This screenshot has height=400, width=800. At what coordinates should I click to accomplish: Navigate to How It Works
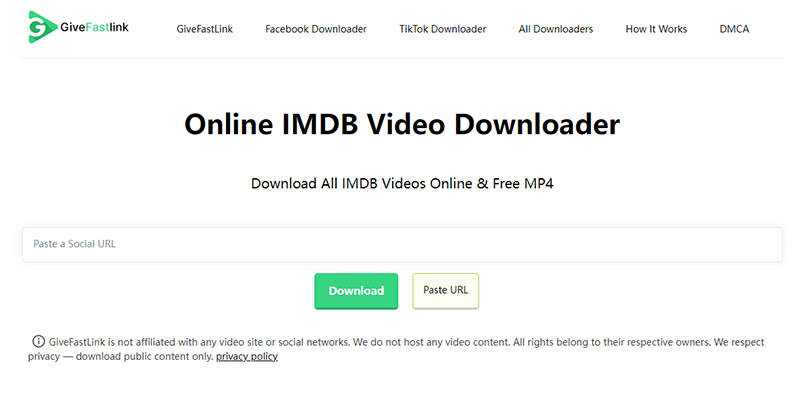(656, 29)
